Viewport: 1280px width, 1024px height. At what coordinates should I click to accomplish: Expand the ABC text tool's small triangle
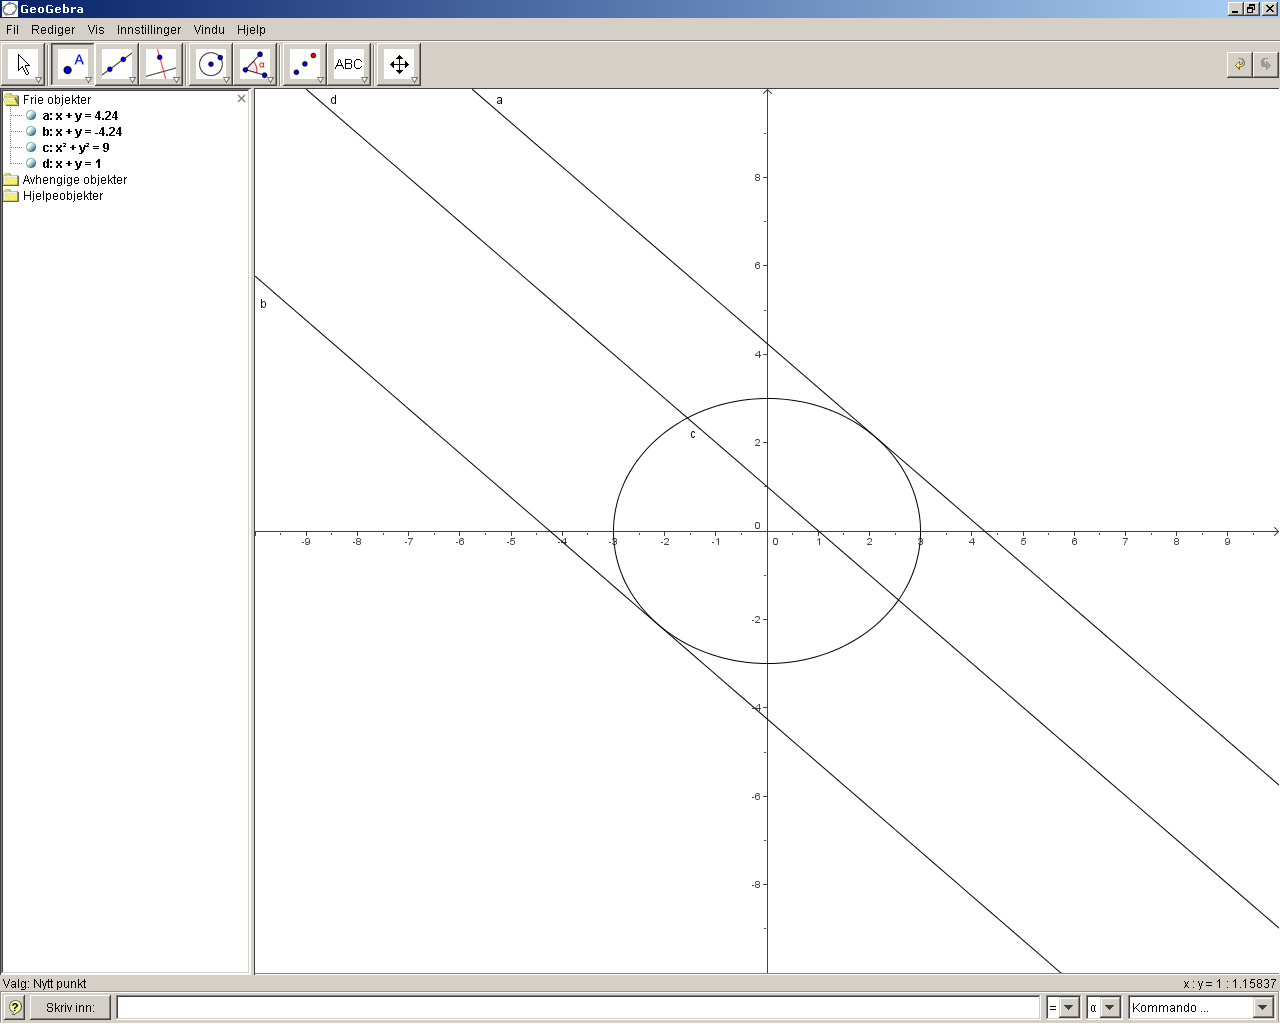click(364, 80)
